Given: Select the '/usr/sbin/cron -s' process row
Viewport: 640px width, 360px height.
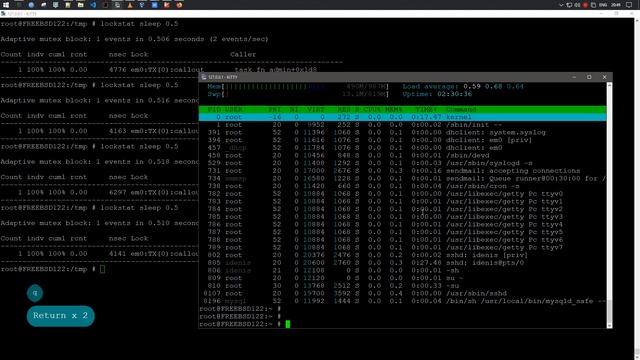Looking at the screenshot, I should 402,186.
